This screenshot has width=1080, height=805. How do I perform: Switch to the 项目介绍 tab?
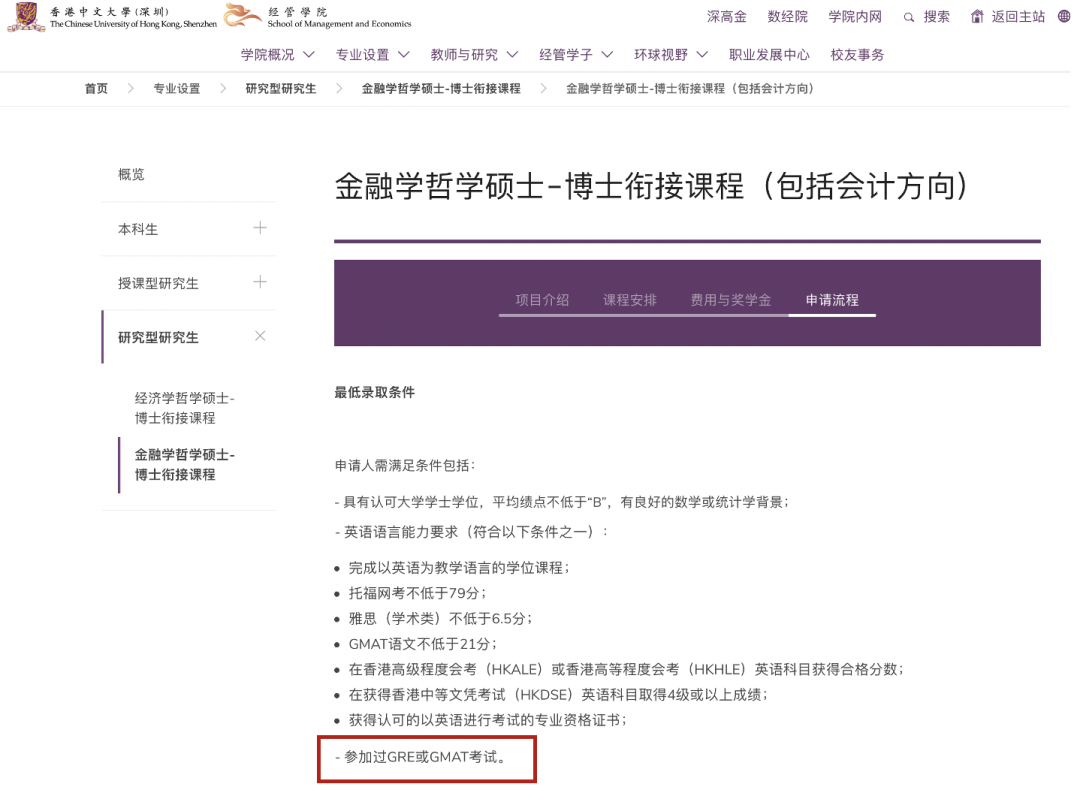542,299
